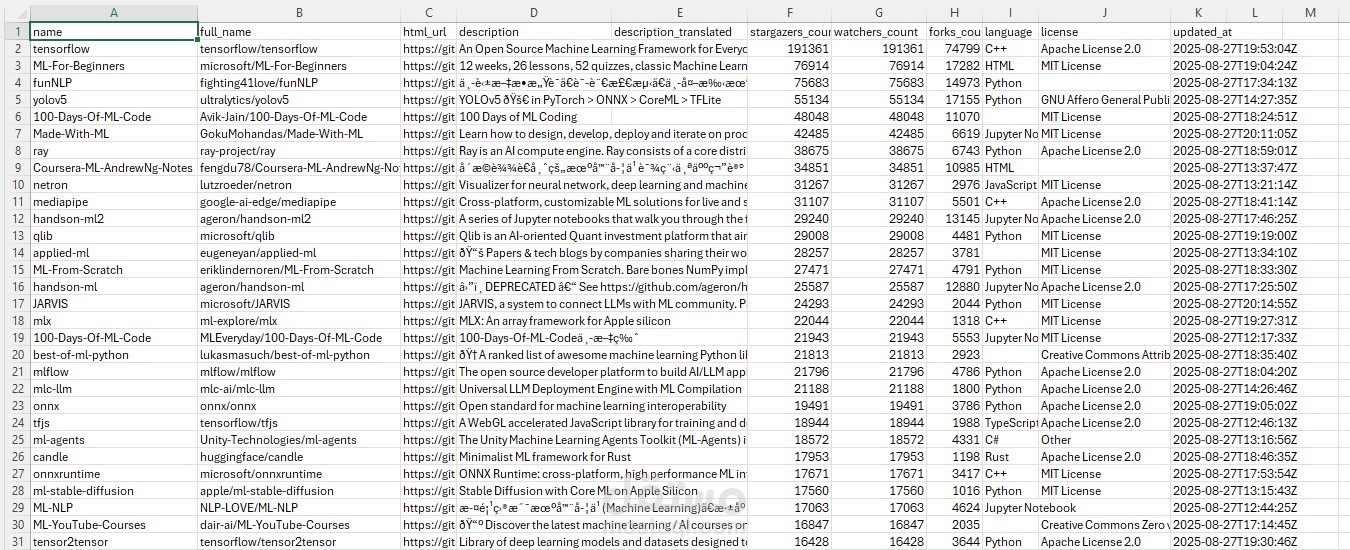Click 'apple/ml-stable-diffusion' cell
This screenshot has height=550, width=1350.
[x=299, y=491]
